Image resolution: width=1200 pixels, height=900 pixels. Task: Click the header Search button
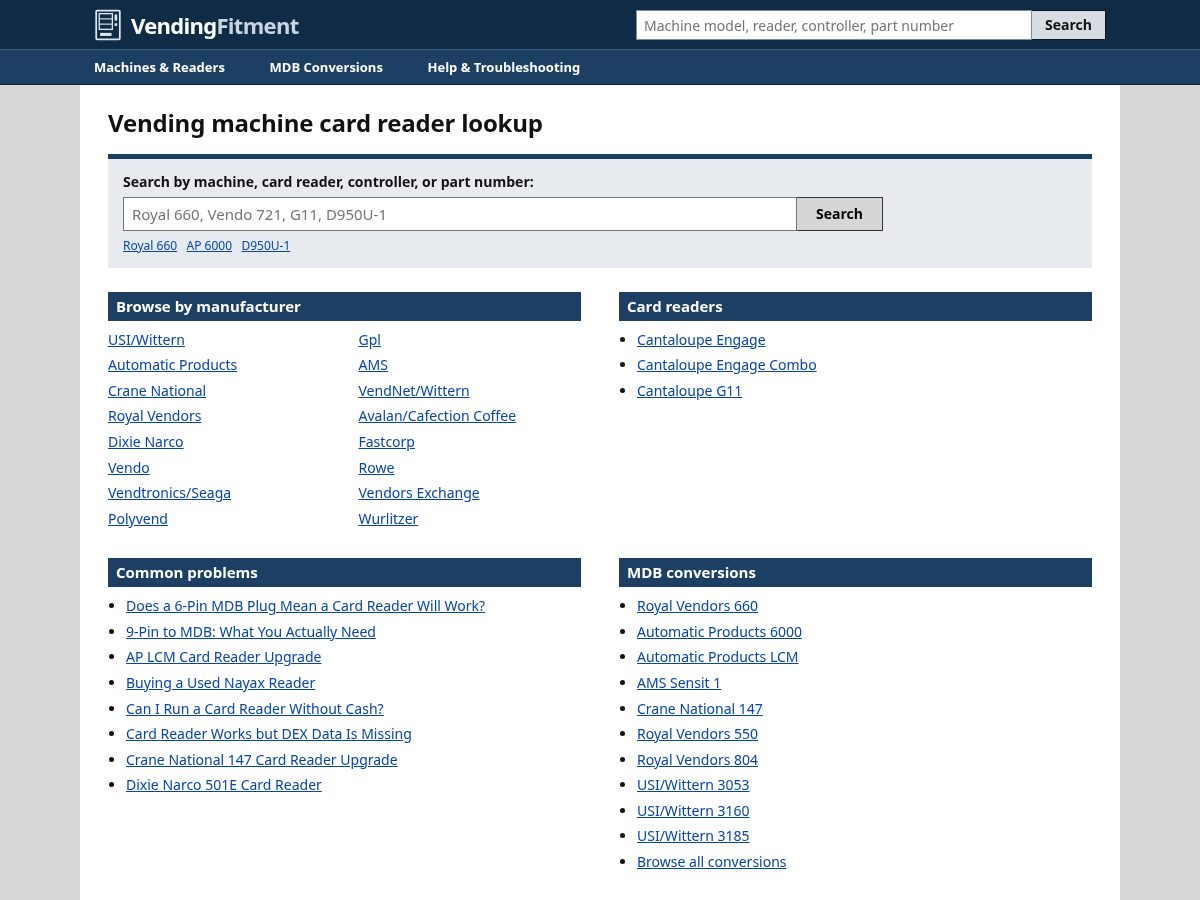1068,25
